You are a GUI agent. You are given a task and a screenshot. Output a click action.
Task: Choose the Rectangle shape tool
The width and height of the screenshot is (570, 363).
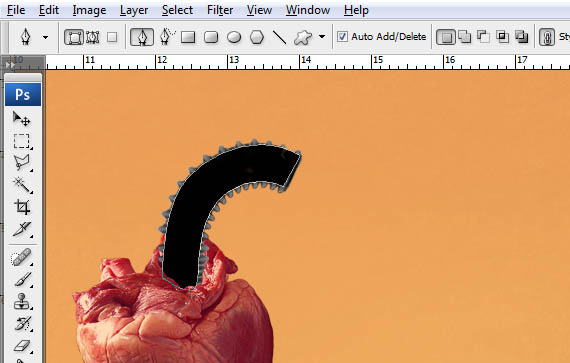(x=188, y=37)
